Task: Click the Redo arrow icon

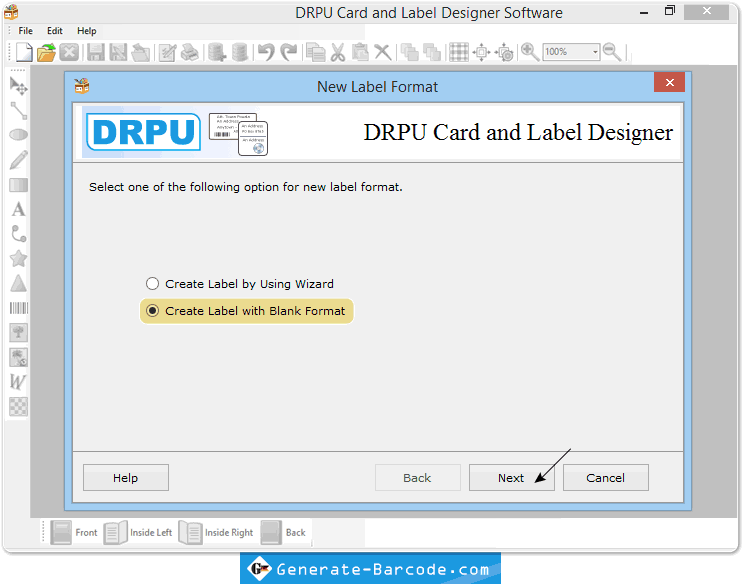Action: [x=288, y=52]
